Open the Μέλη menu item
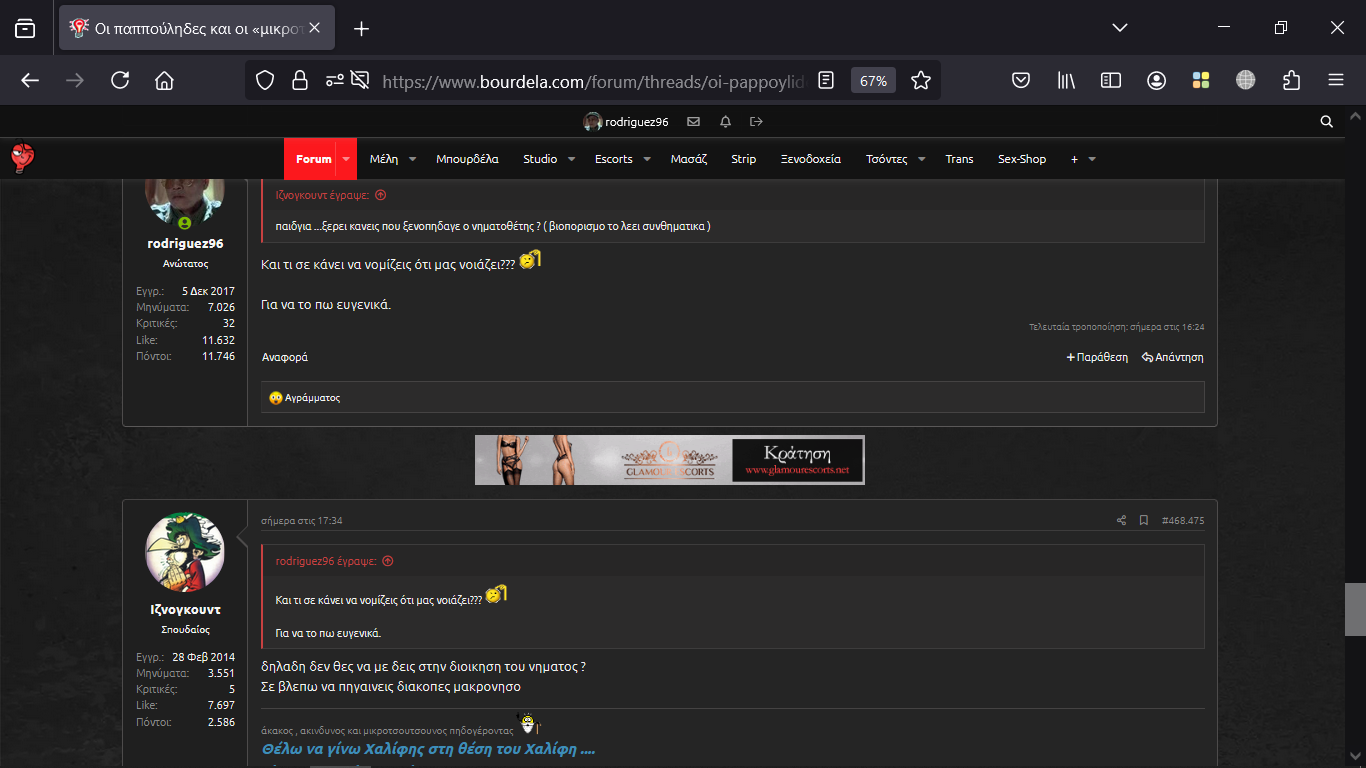This screenshot has height=768, width=1366. click(x=384, y=159)
